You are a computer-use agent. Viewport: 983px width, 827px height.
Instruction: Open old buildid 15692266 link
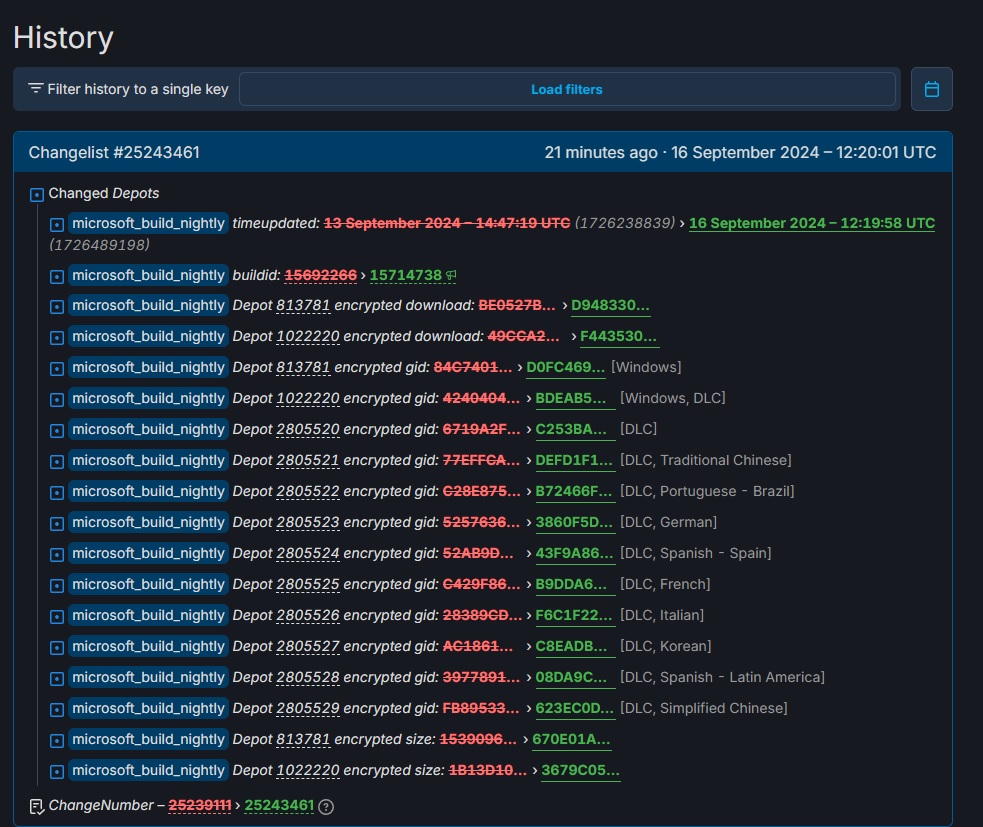pyautogui.click(x=320, y=275)
